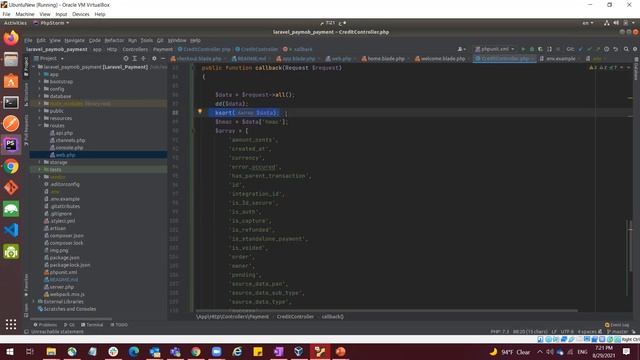640x360 pixels.
Task: Click Expand All icon in Project panel
Action: (135, 58)
